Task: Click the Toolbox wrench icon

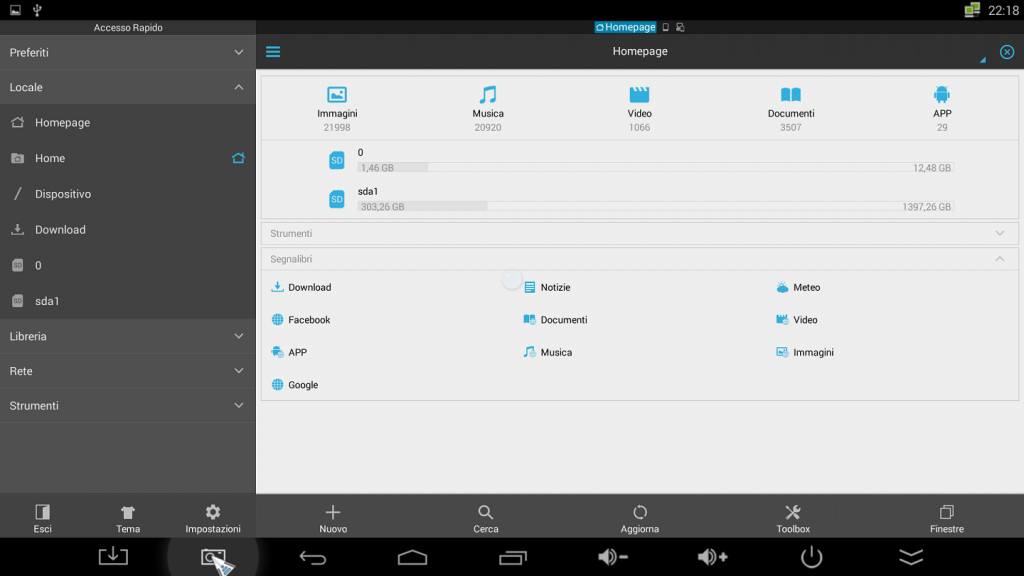Action: (x=793, y=513)
